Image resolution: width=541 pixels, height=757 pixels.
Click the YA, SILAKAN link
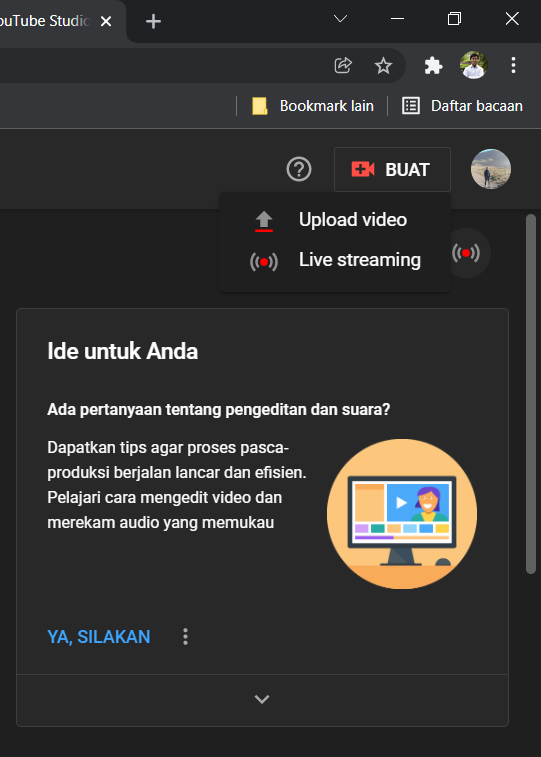tap(99, 637)
